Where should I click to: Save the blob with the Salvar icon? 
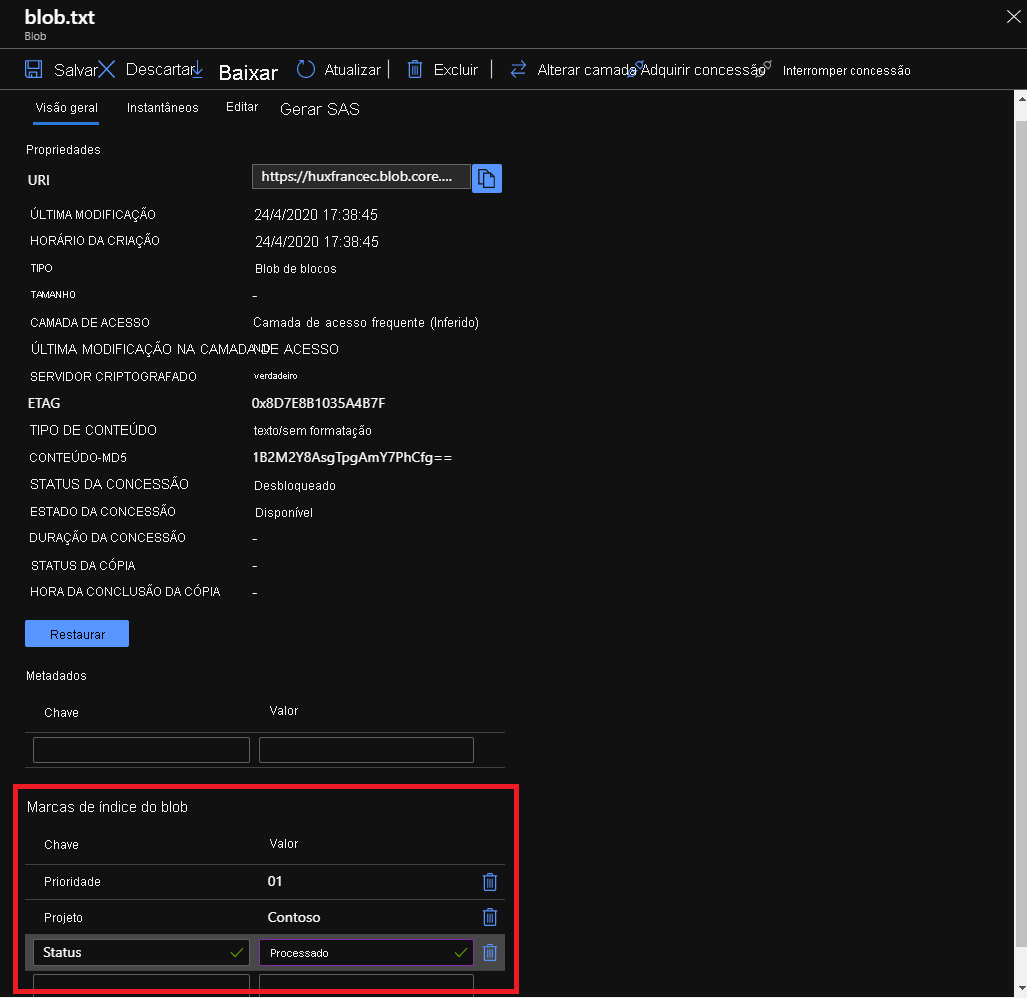click(x=33, y=69)
